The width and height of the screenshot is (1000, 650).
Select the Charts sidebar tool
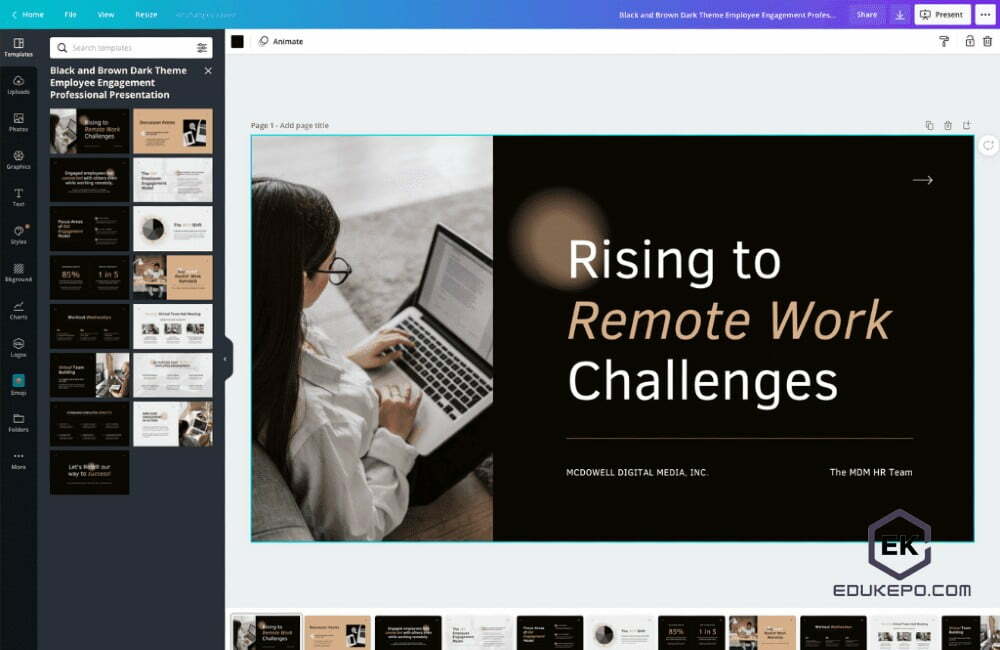pos(18,311)
